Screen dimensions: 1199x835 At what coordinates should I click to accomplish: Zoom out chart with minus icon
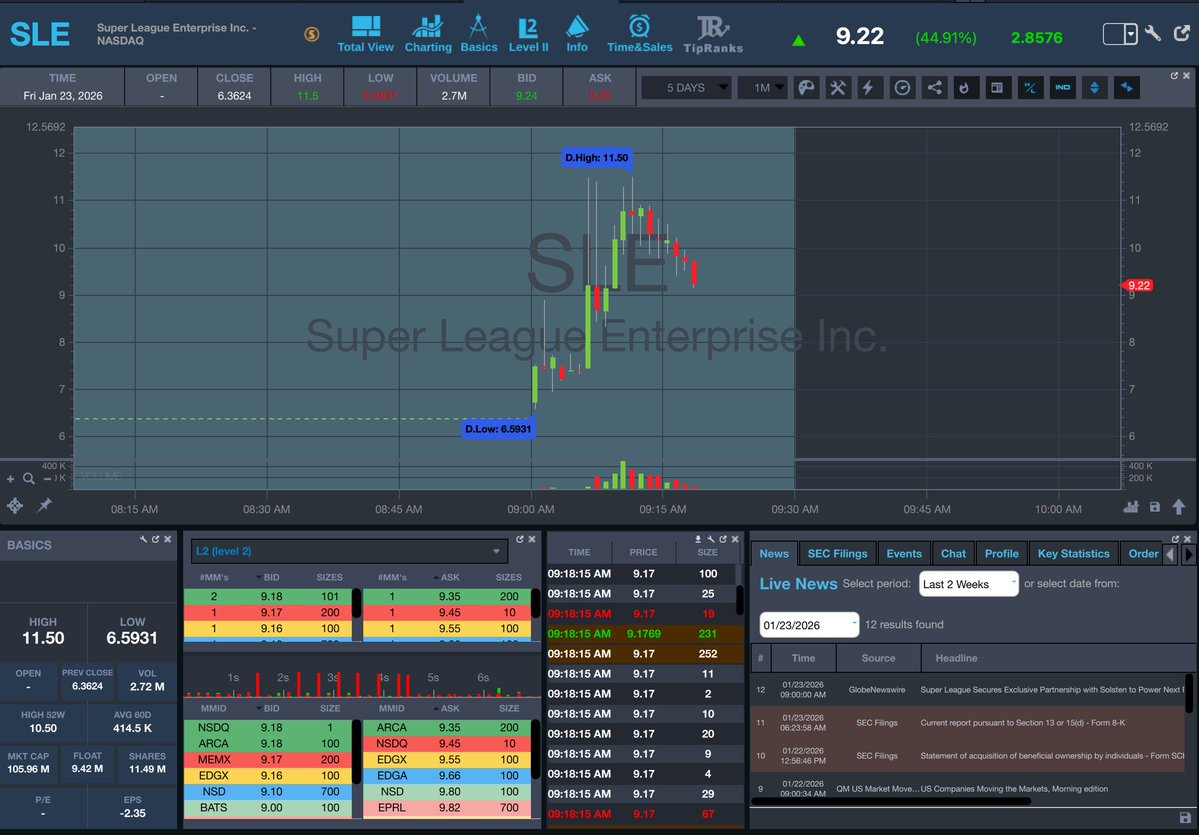point(47,479)
